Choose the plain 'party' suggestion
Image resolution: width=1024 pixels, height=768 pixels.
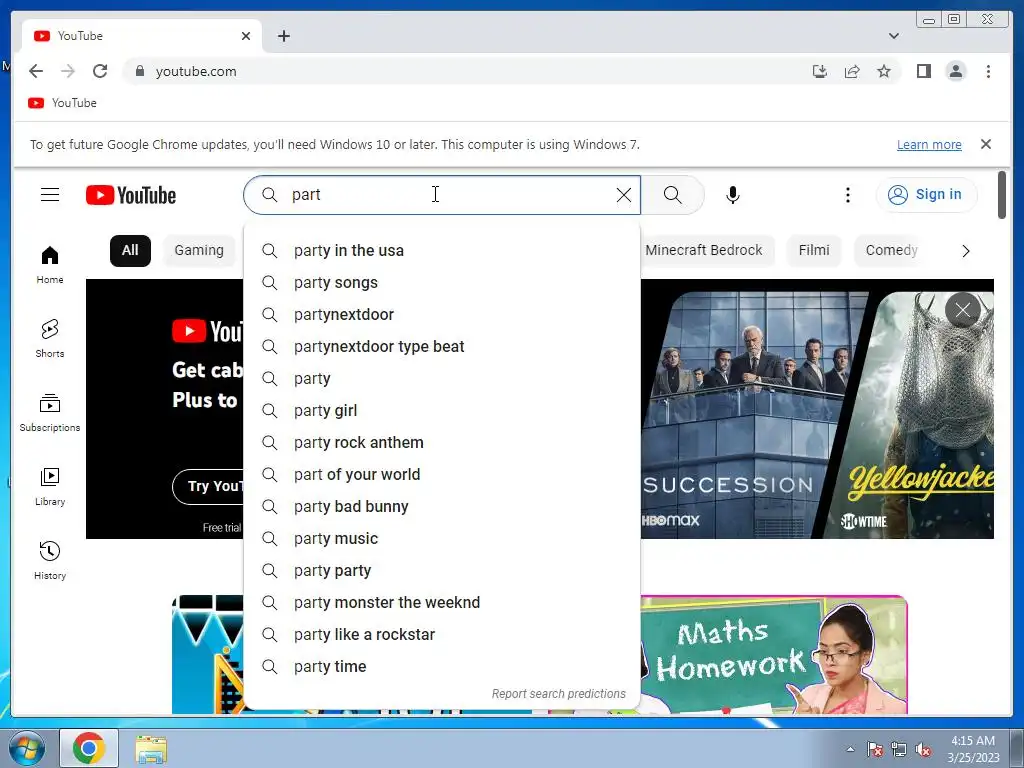point(441,379)
